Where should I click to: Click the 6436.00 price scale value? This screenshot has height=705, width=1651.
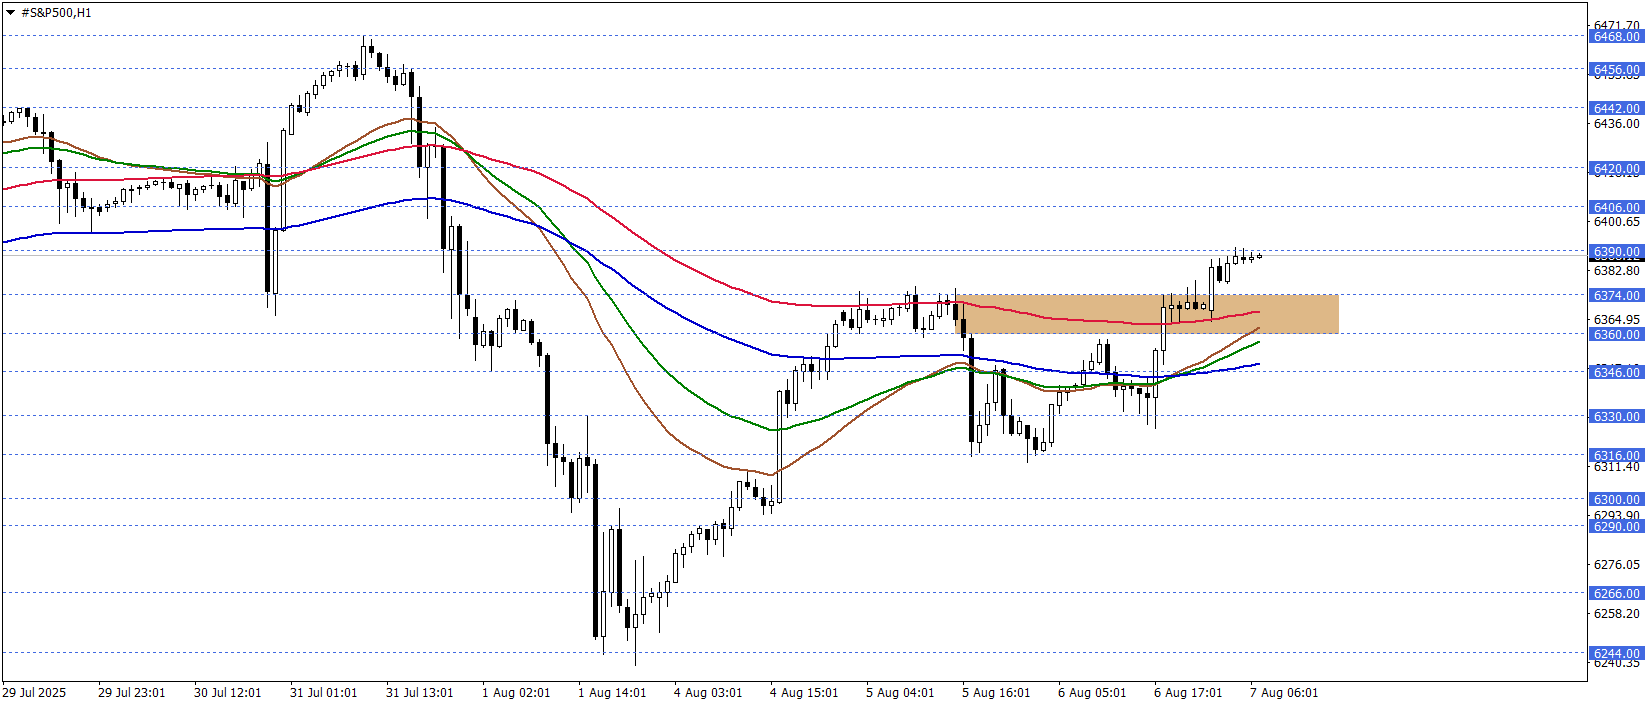1616,124
